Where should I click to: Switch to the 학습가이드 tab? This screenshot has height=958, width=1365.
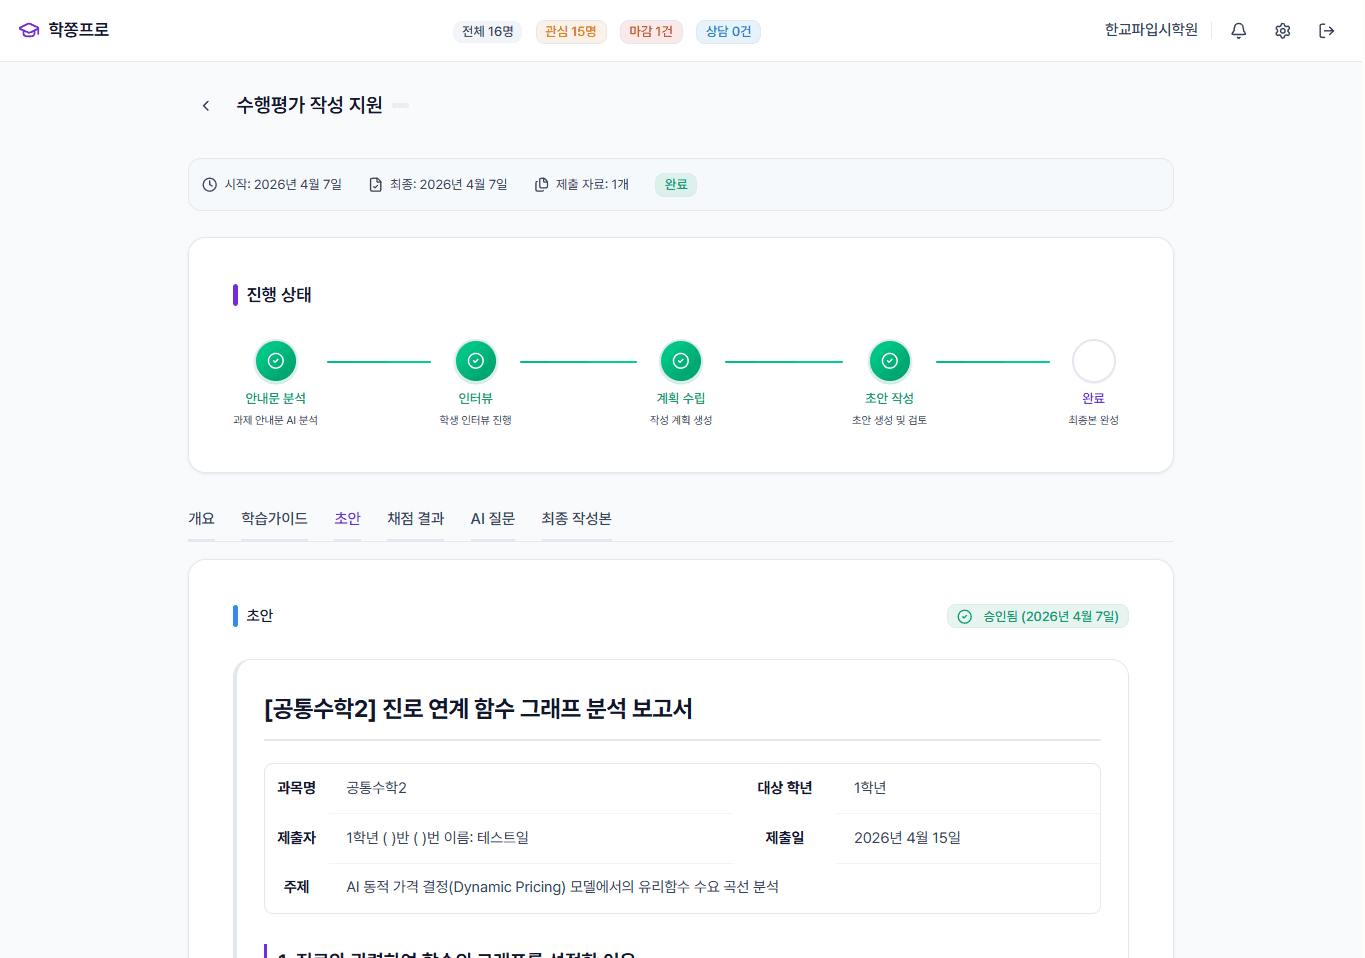tap(274, 519)
